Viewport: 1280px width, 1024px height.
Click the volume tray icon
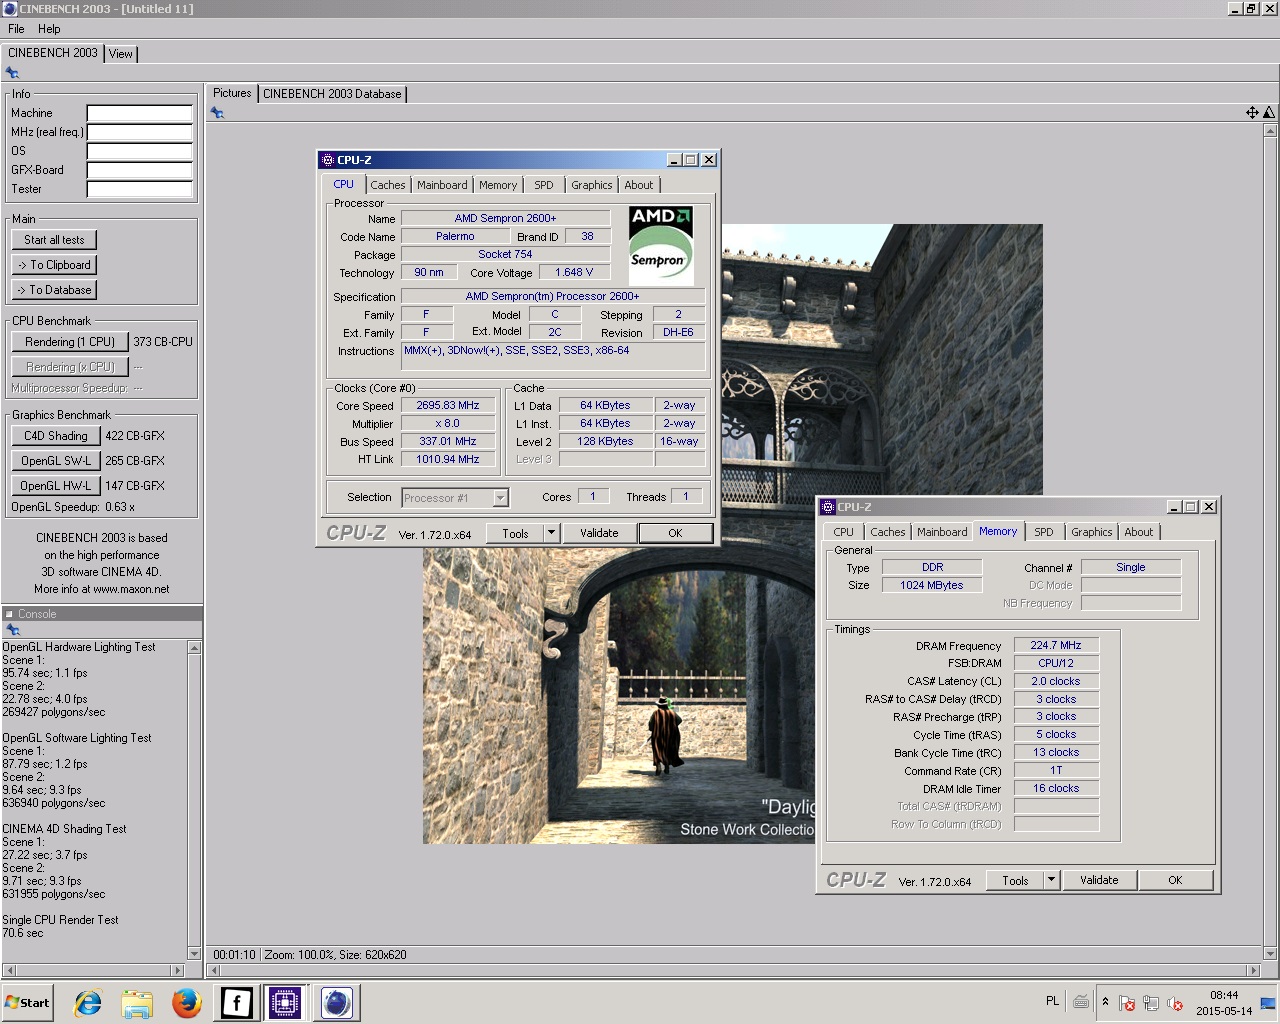point(1175,1003)
